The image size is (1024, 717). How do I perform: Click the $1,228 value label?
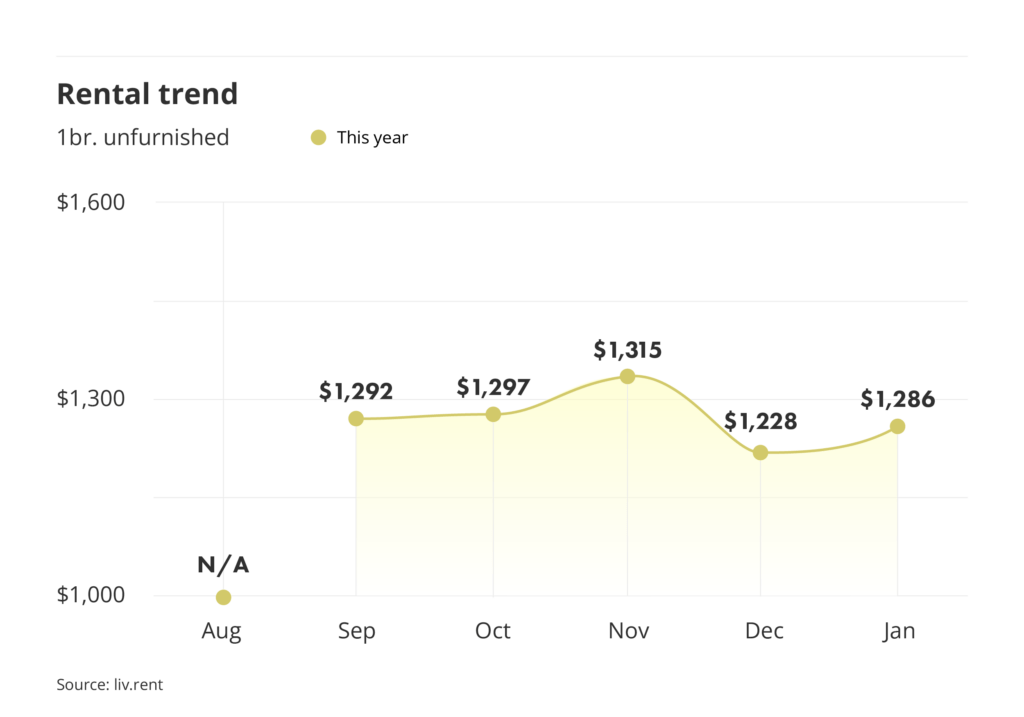pyautogui.click(x=760, y=421)
